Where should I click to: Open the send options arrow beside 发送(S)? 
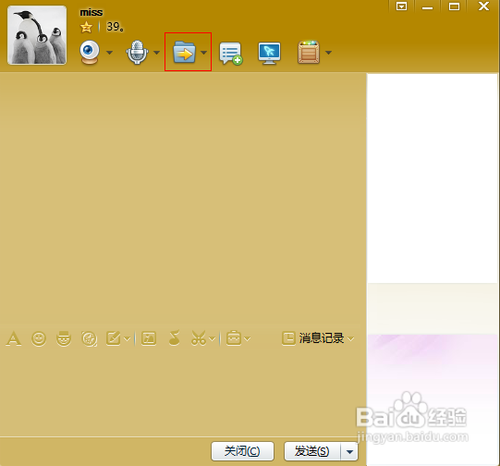click(349, 452)
